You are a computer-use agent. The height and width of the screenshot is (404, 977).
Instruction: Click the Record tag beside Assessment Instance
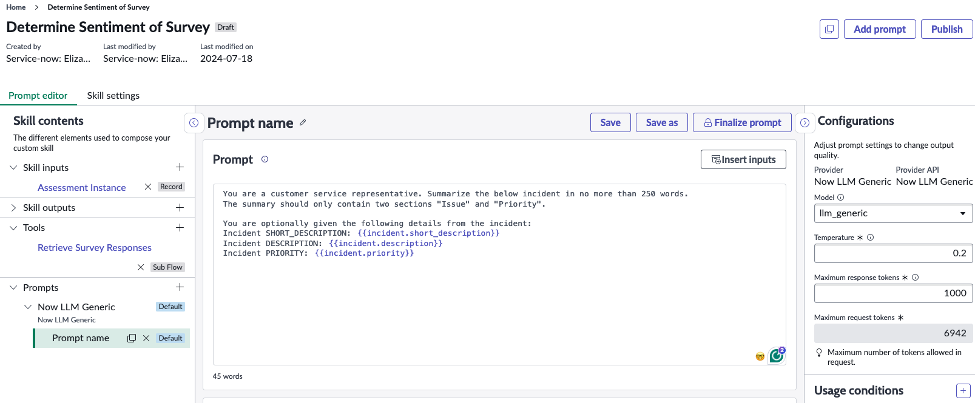click(x=171, y=187)
